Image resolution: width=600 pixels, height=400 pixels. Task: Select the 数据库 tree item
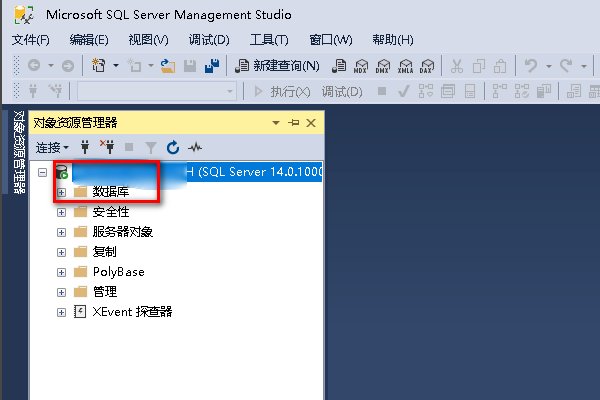pos(111,191)
